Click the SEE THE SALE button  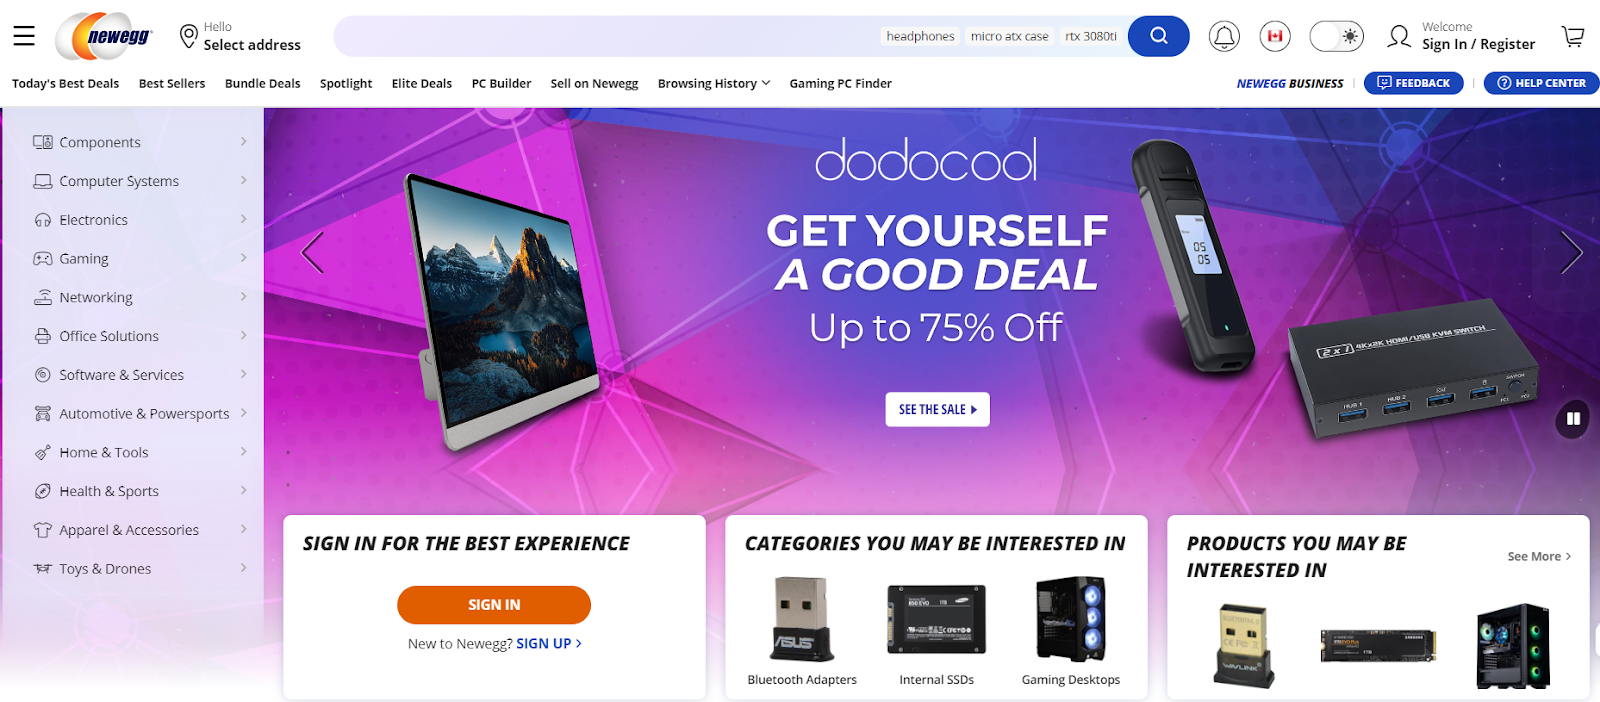coord(937,409)
